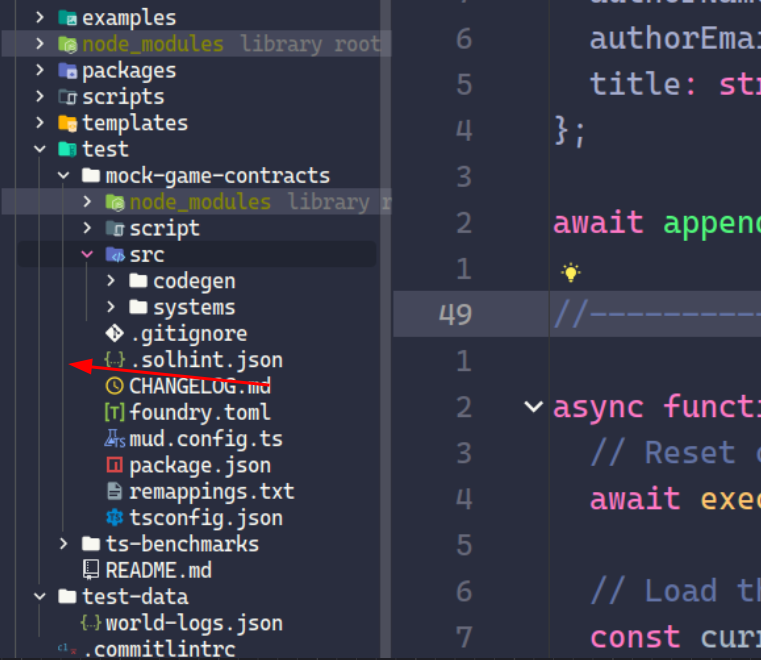This screenshot has height=660, width=761.
Task: Open the mud.config.ts file
Action: tap(206, 439)
